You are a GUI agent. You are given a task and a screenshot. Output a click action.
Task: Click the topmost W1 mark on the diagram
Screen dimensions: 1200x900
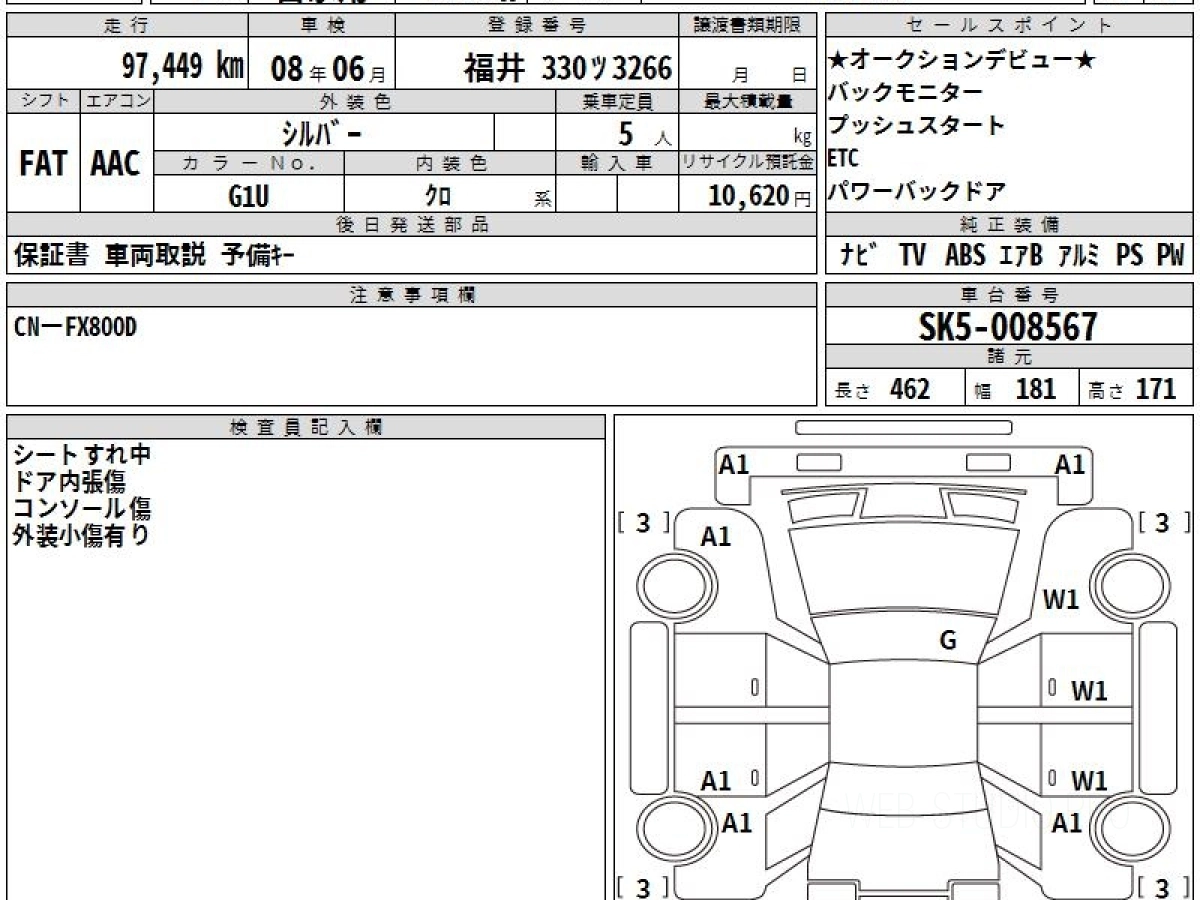1061,600
